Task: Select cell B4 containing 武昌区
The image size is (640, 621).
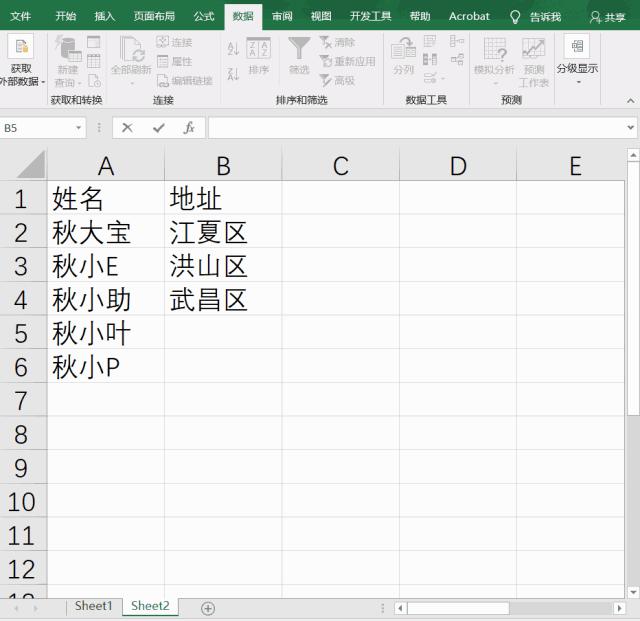Action: pos(222,299)
